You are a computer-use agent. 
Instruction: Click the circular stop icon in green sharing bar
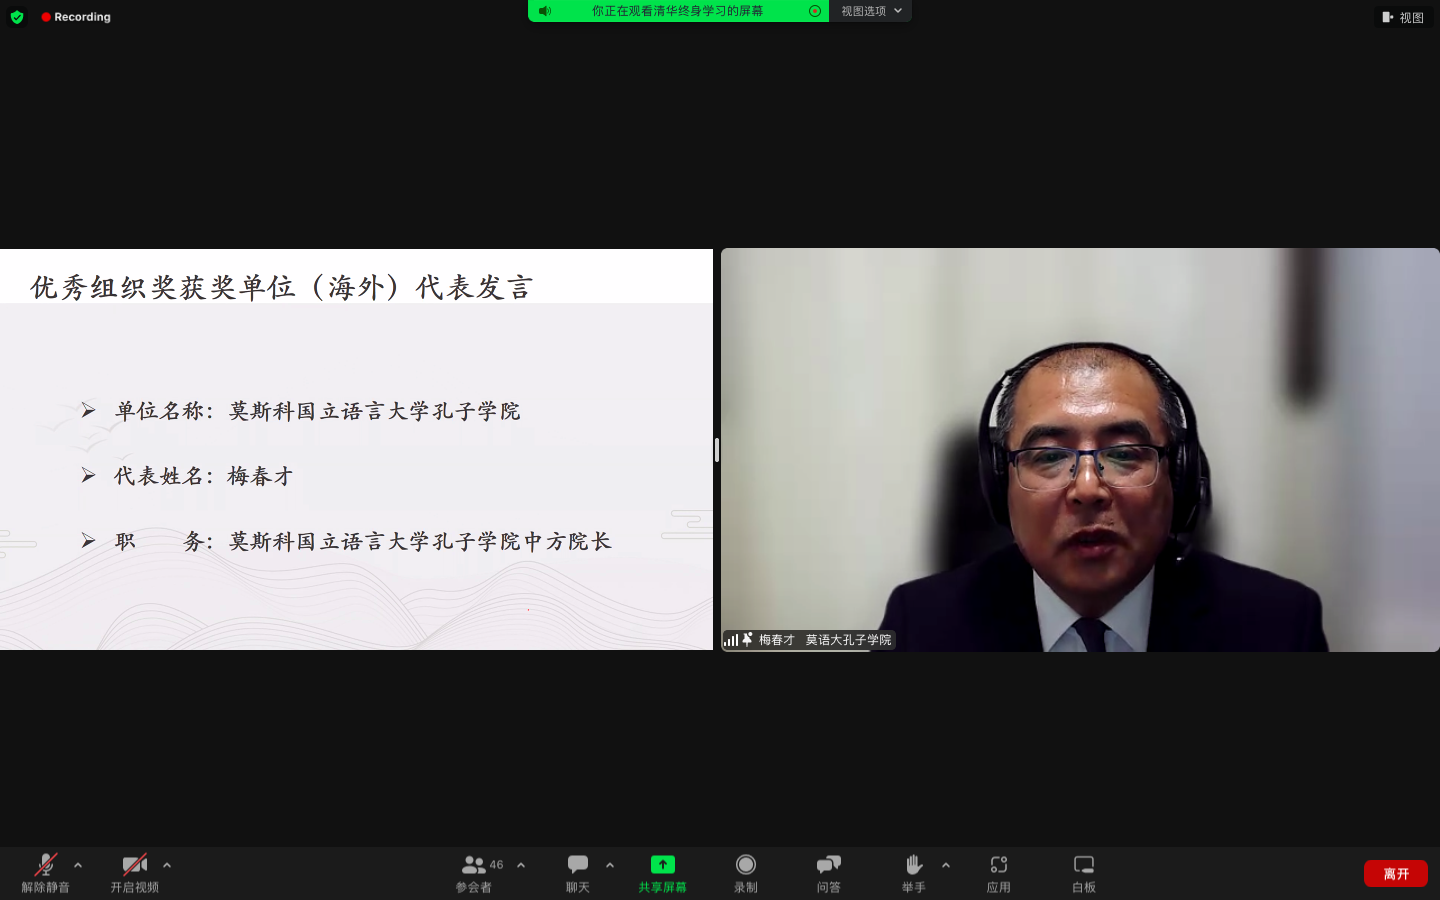815,11
